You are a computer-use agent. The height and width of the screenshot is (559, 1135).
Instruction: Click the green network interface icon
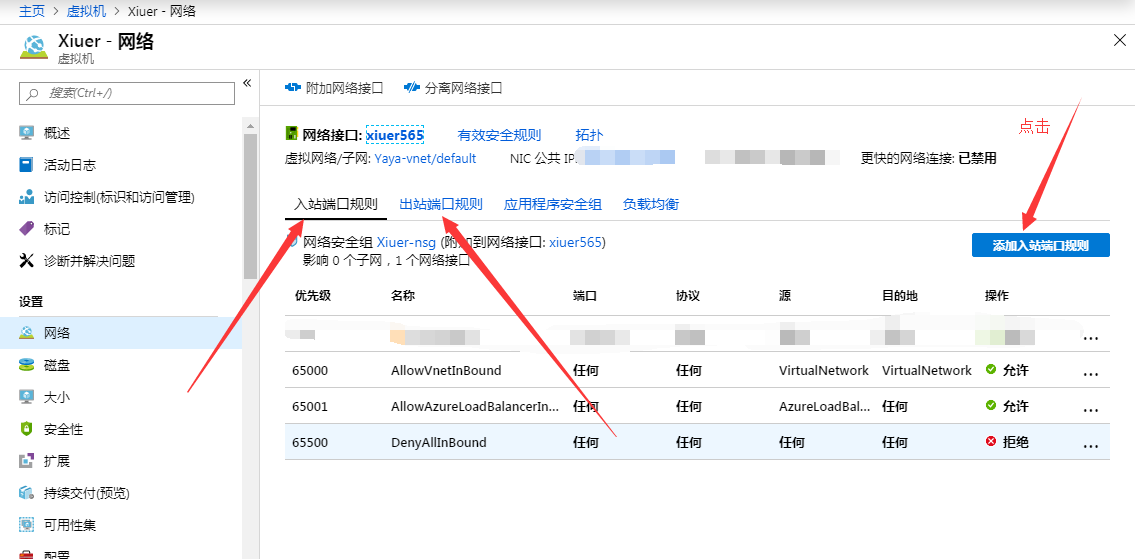[292, 134]
